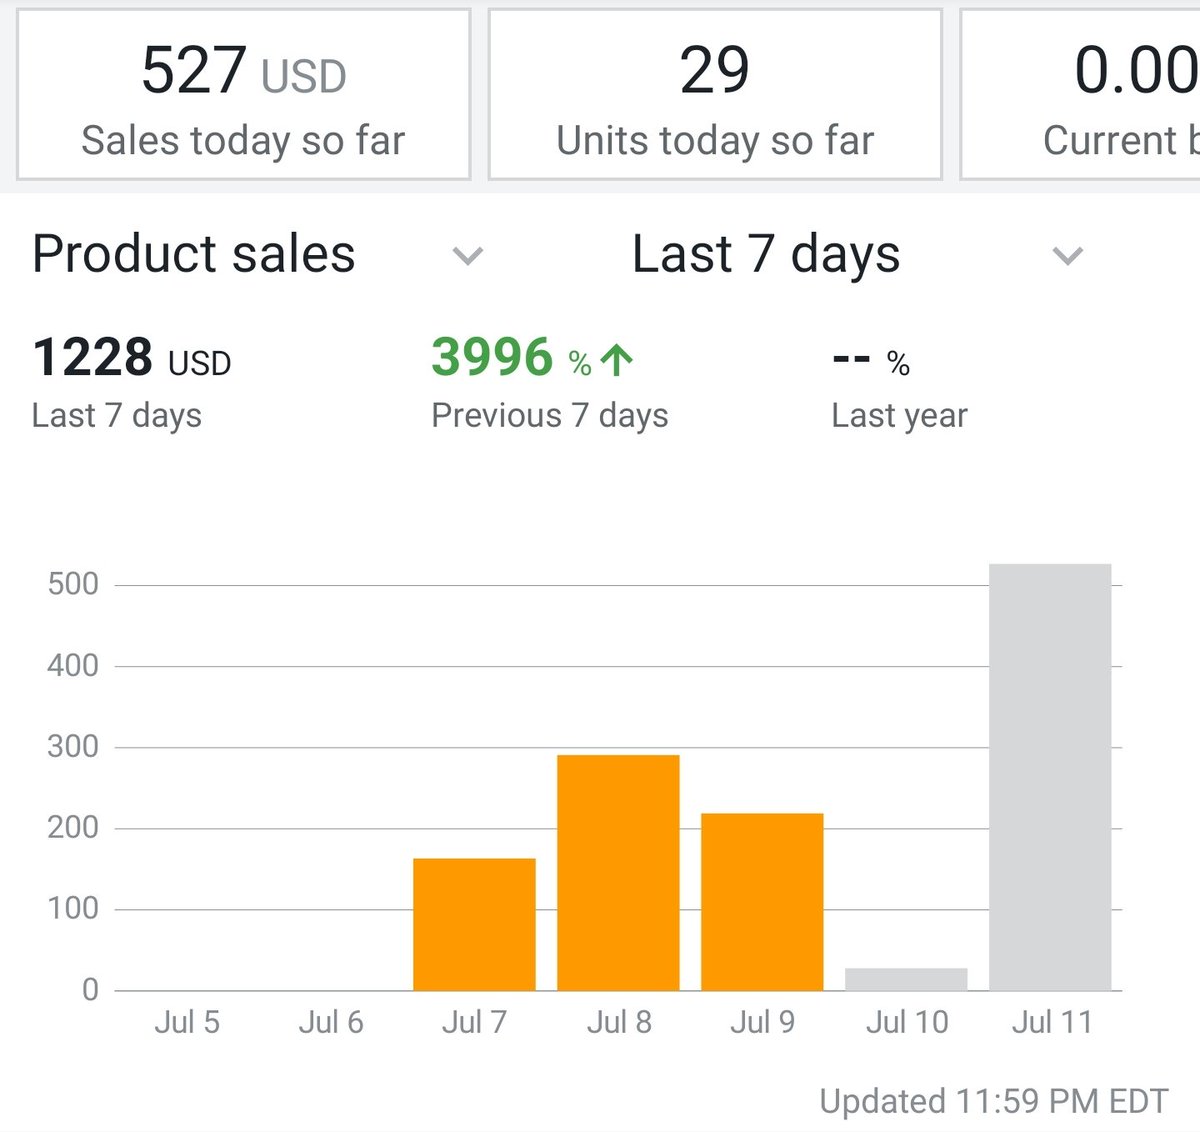
Task: Click the Previous 7 days comparison label
Action: pos(549,415)
